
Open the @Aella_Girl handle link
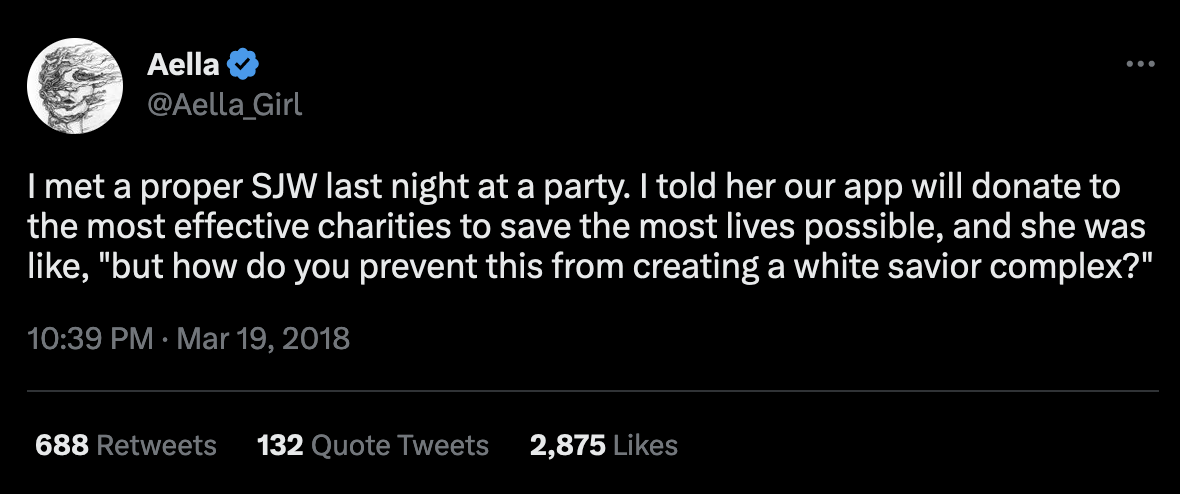224,104
